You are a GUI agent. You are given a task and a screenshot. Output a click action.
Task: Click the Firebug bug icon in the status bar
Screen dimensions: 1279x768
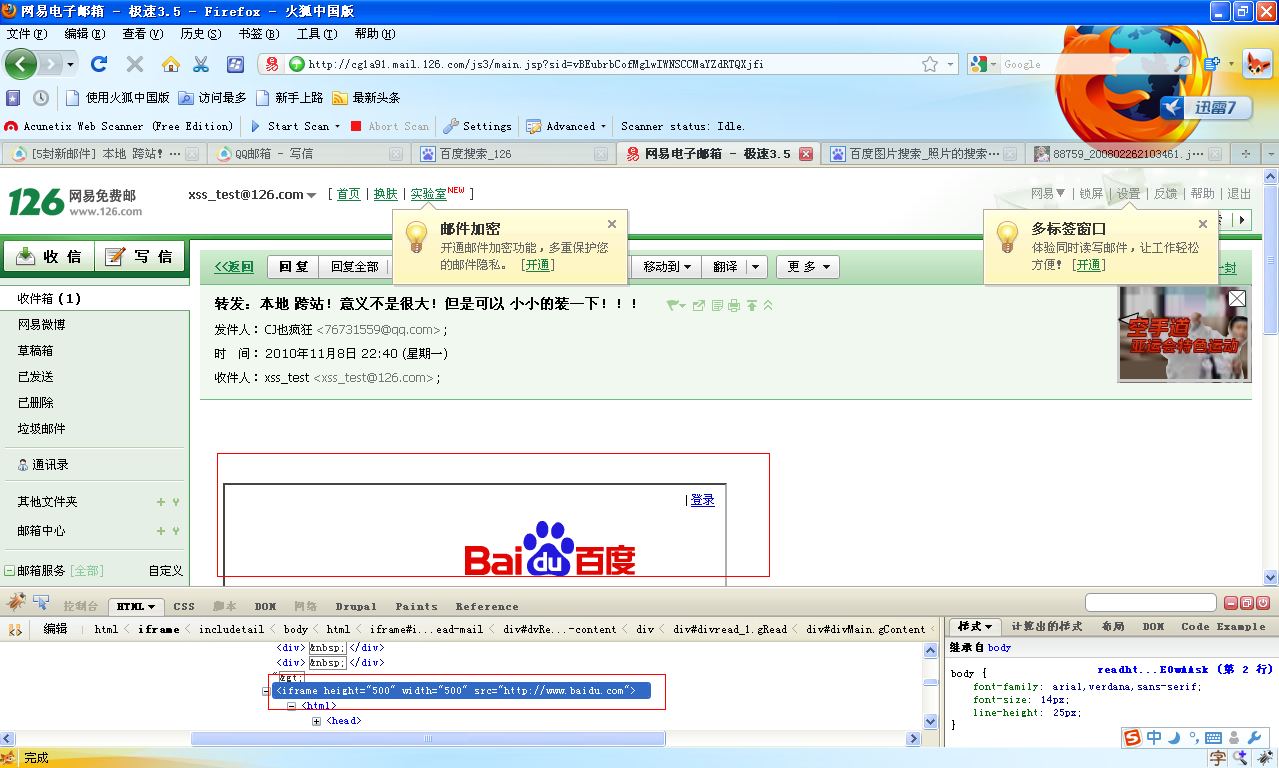coord(1264,759)
